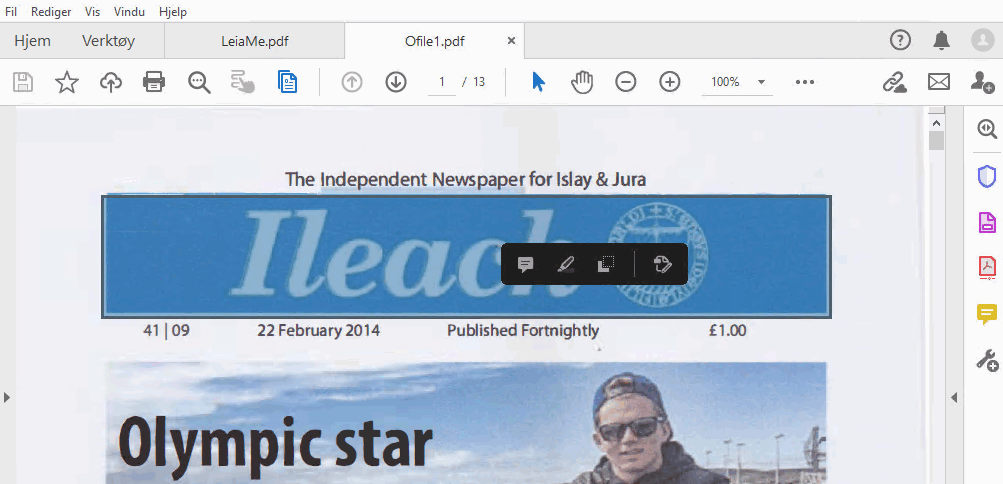
Task: Open the purple Export PDF tool
Action: click(987, 222)
